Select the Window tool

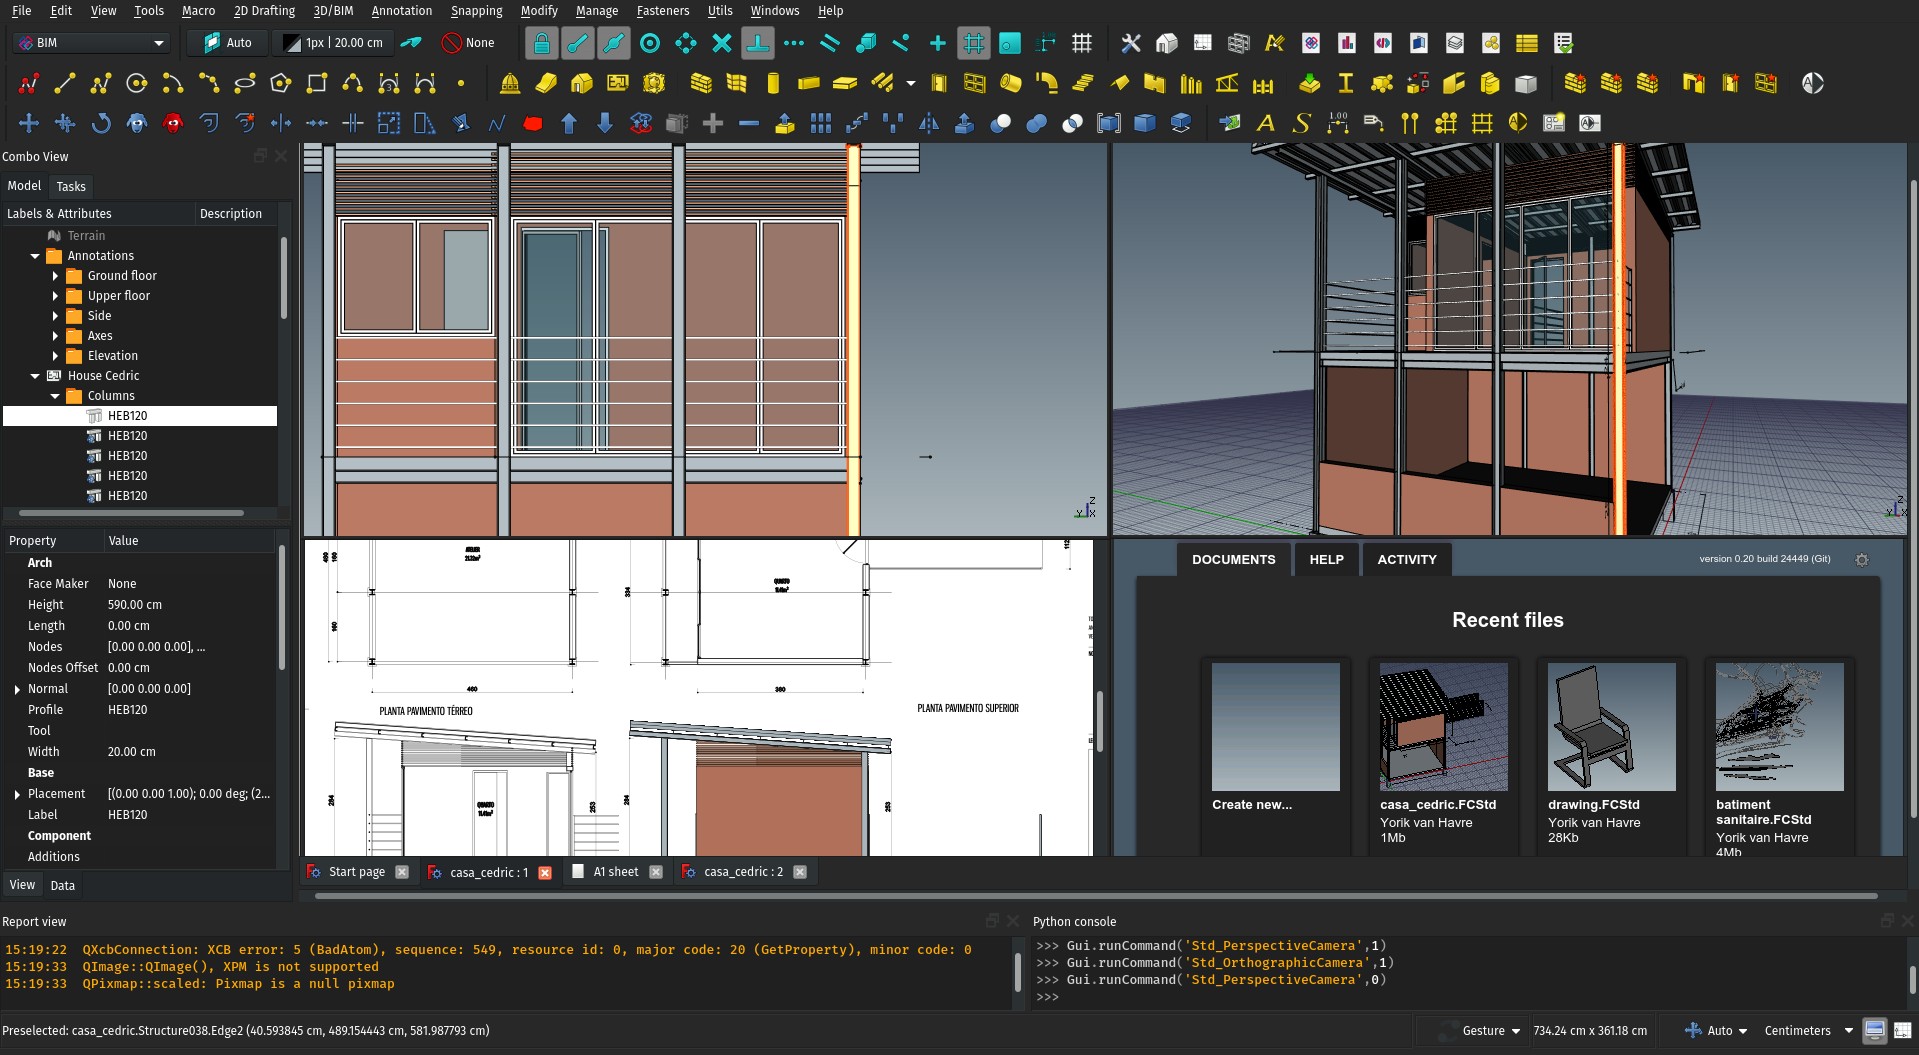click(975, 83)
